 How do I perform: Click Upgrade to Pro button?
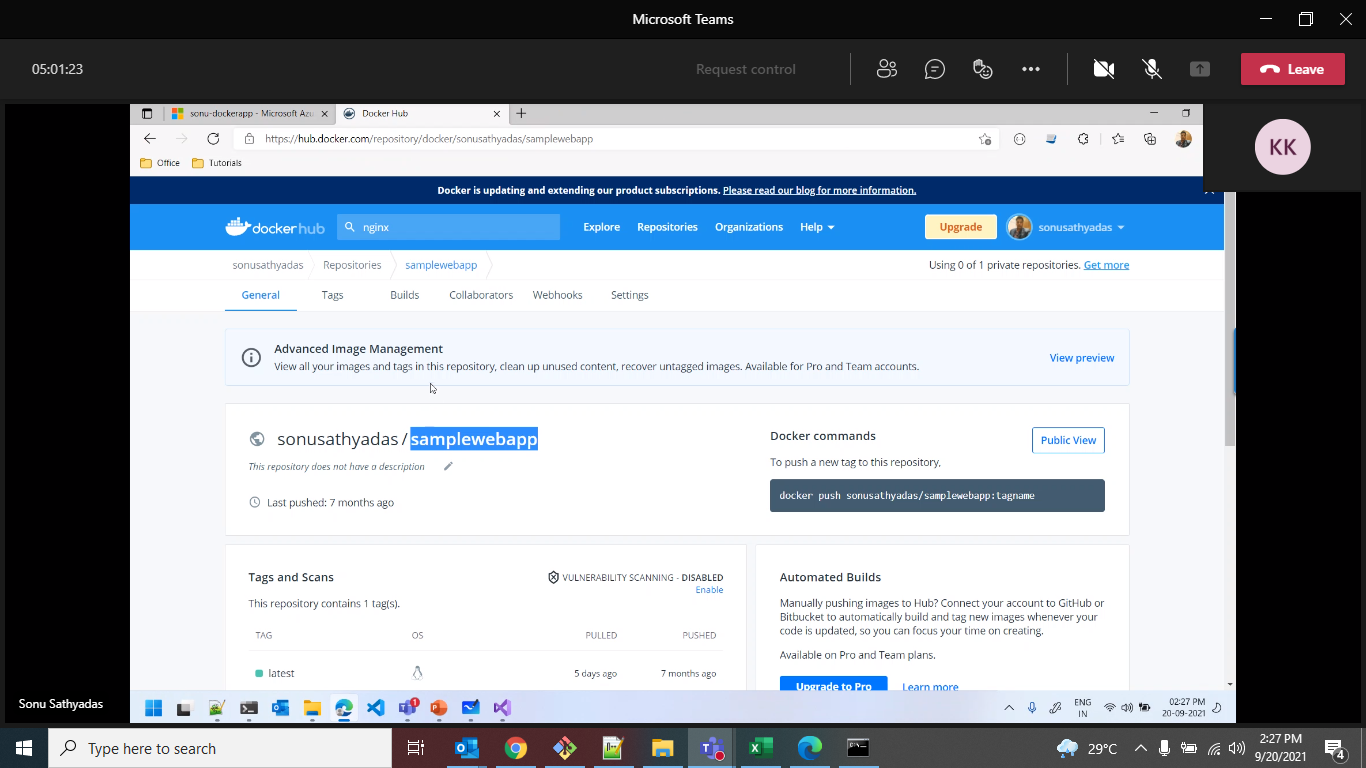pyautogui.click(x=834, y=686)
